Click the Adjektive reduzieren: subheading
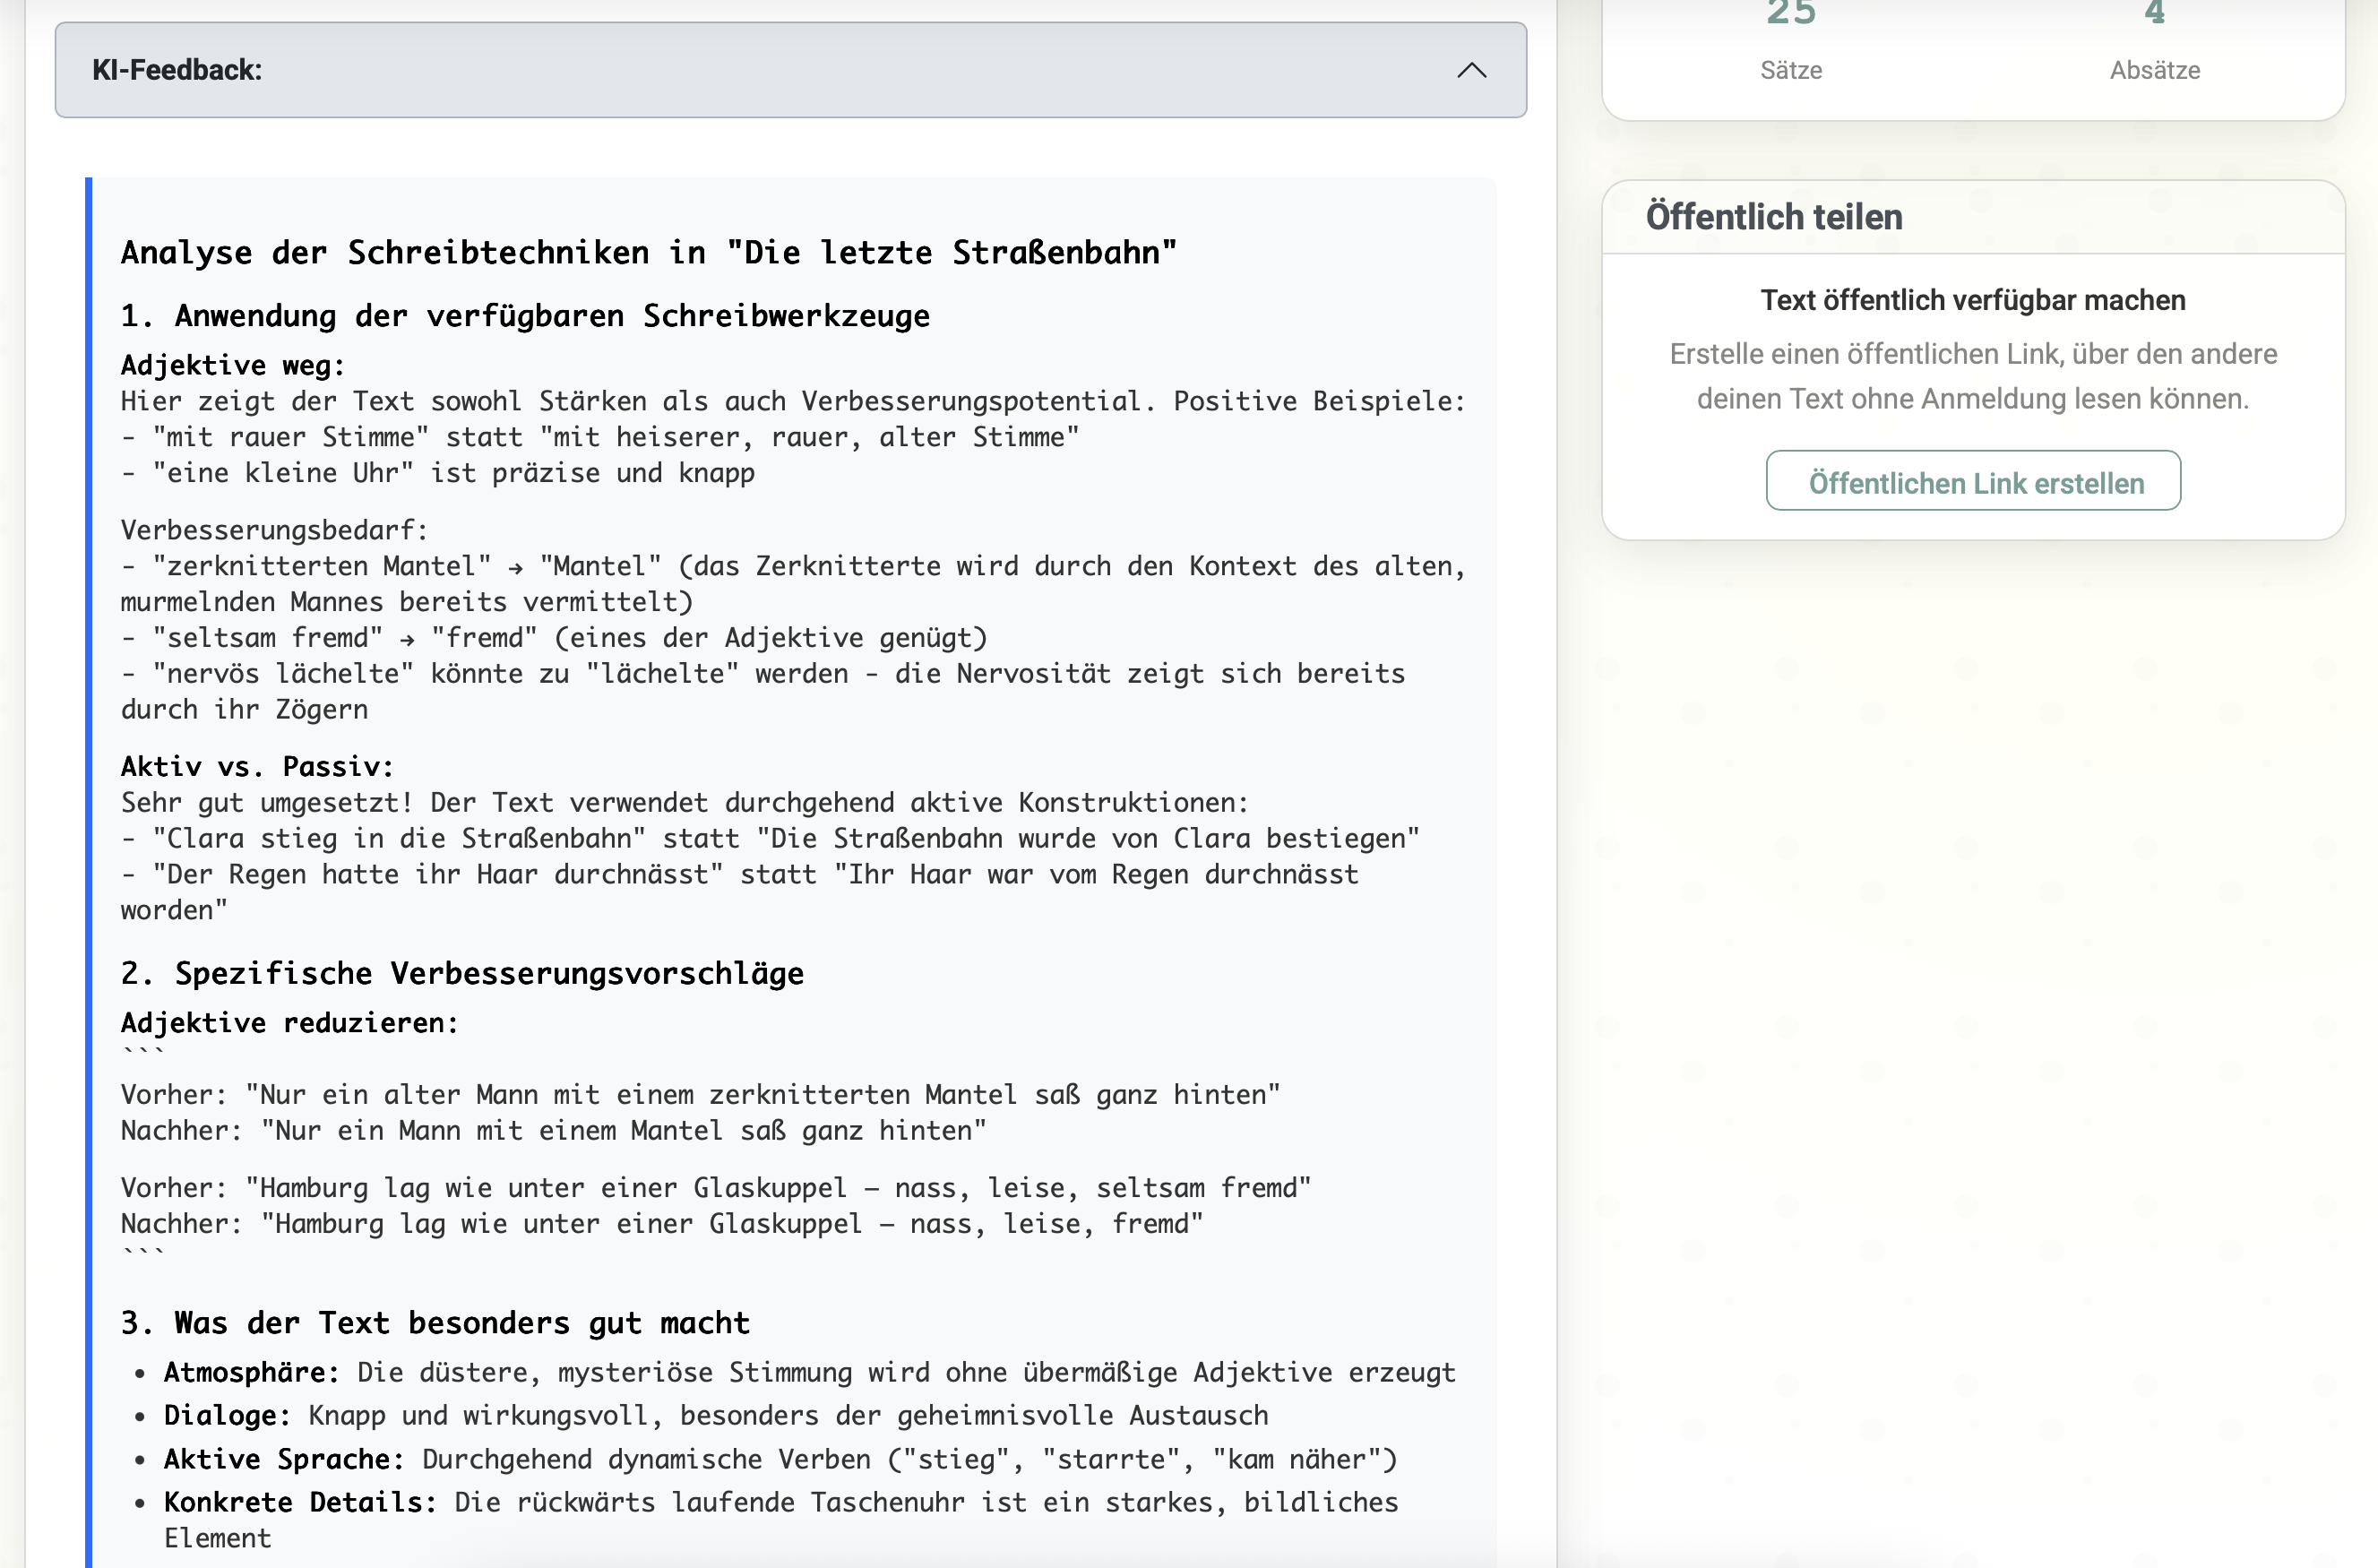 point(289,1023)
